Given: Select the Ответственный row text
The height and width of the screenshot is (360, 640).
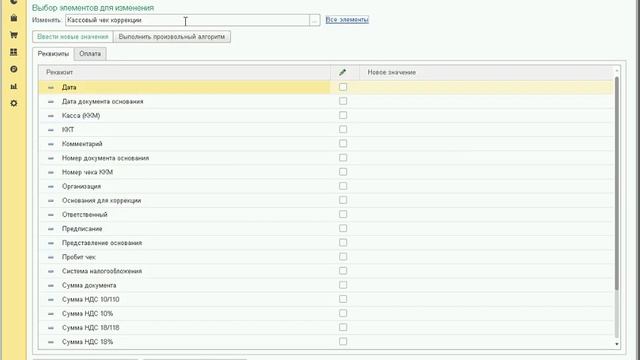Looking at the screenshot, I should 84,215.
